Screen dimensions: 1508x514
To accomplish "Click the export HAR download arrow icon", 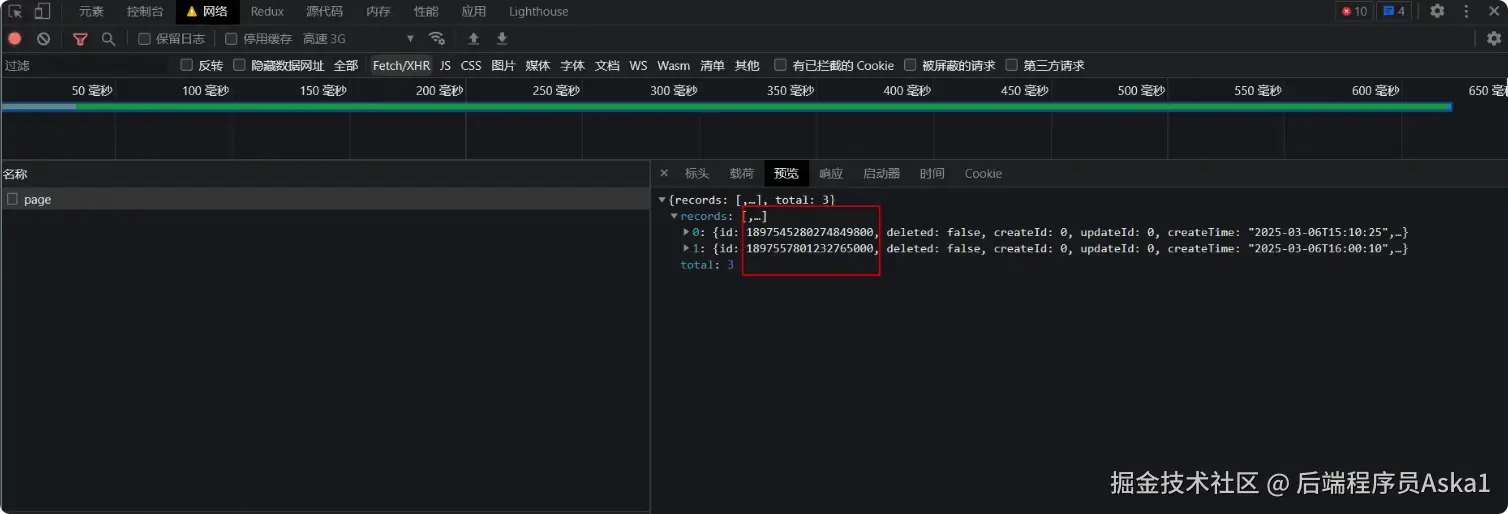I will point(502,39).
